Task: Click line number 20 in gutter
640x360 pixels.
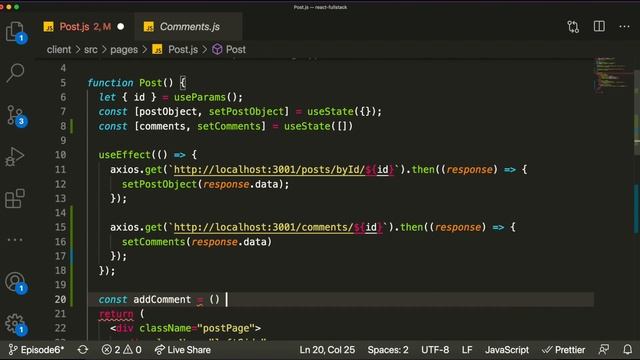Action: 60,299
